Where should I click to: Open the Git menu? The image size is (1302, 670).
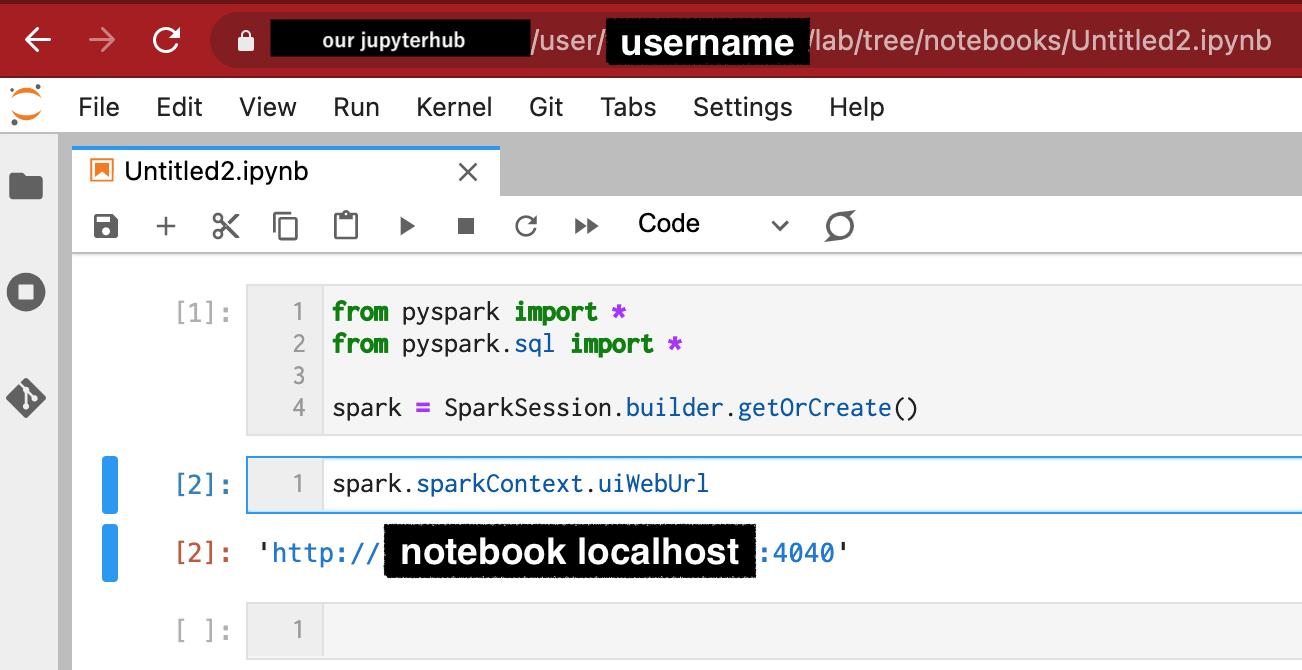tap(547, 107)
